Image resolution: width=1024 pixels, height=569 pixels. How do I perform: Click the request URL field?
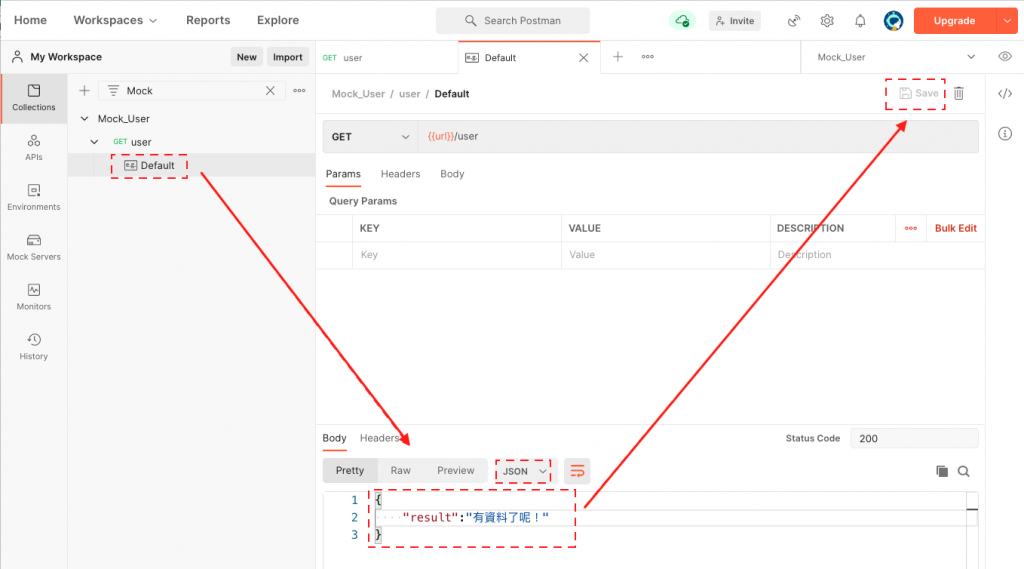698,137
